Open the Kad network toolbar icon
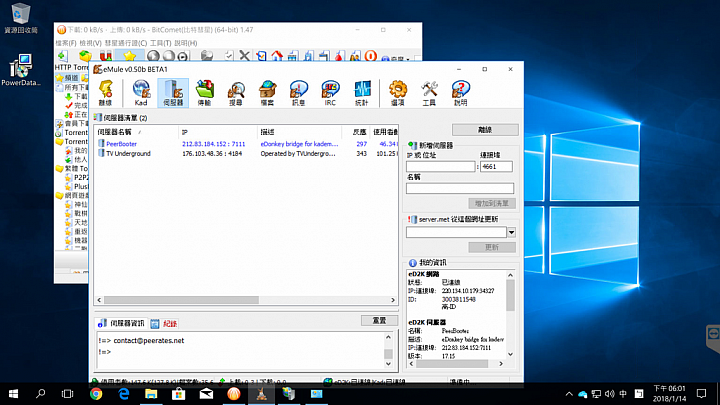 (x=141, y=93)
